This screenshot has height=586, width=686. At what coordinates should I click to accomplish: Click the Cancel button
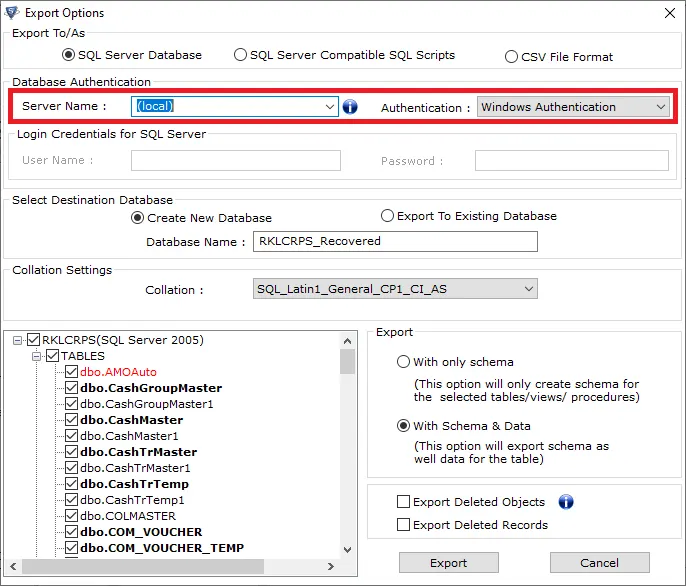(599, 562)
